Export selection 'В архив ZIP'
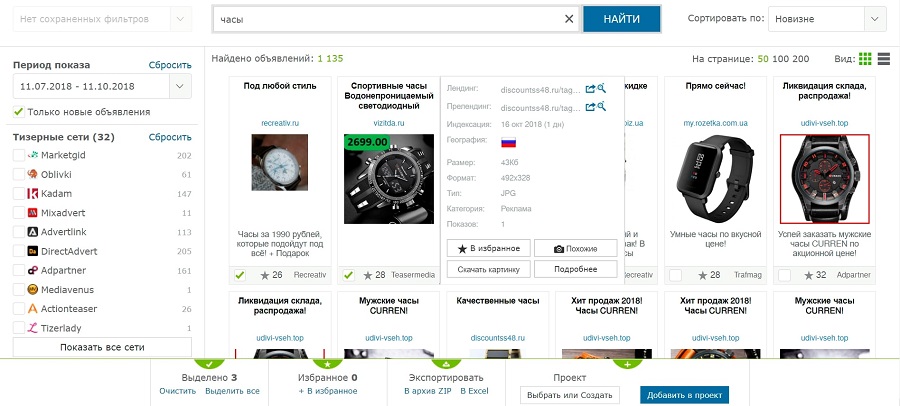Viewport: 900px width, 406px height. [x=428, y=391]
